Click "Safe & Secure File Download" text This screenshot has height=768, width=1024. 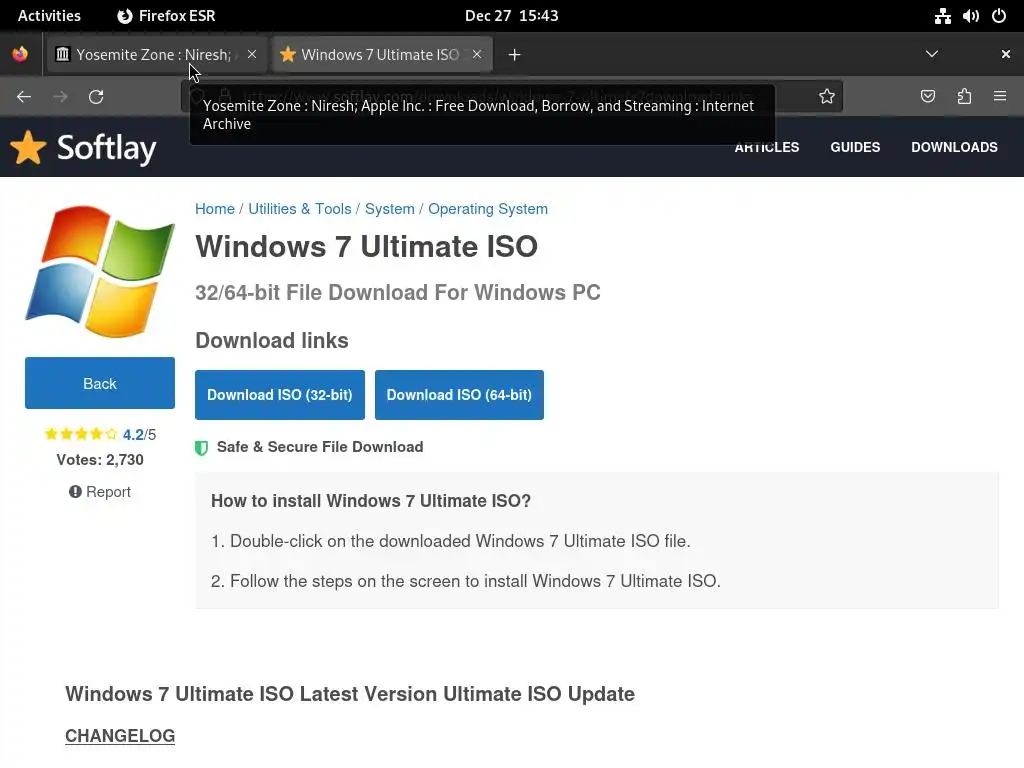(320, 447)
